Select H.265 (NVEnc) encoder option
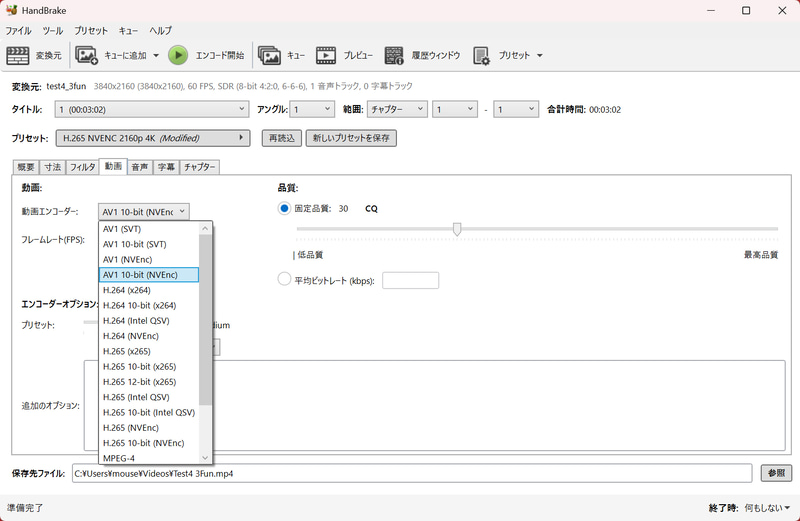This screenshot has width=800, height=521. (x=148, y=428)
